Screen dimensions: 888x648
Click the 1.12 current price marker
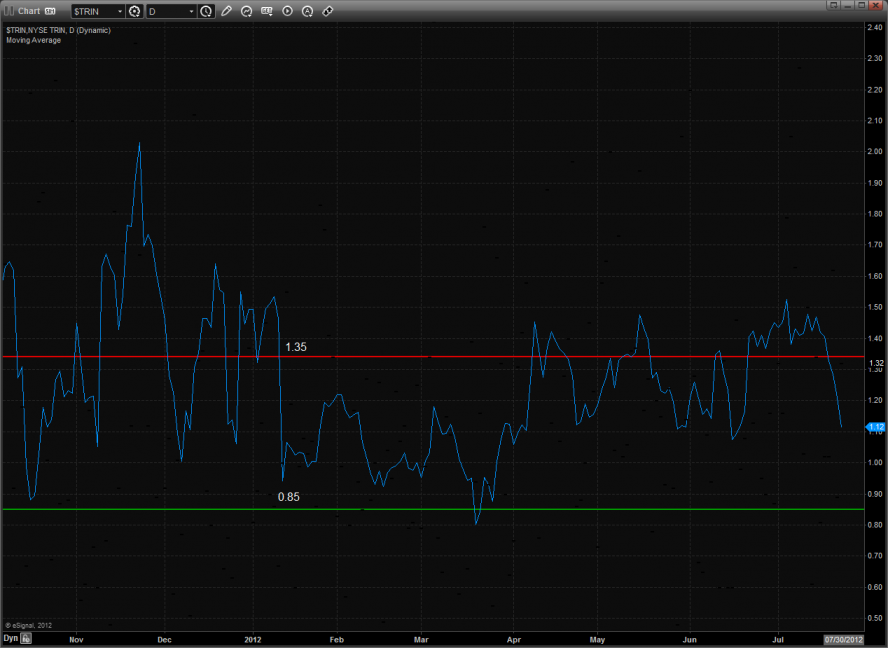(876, 427)
